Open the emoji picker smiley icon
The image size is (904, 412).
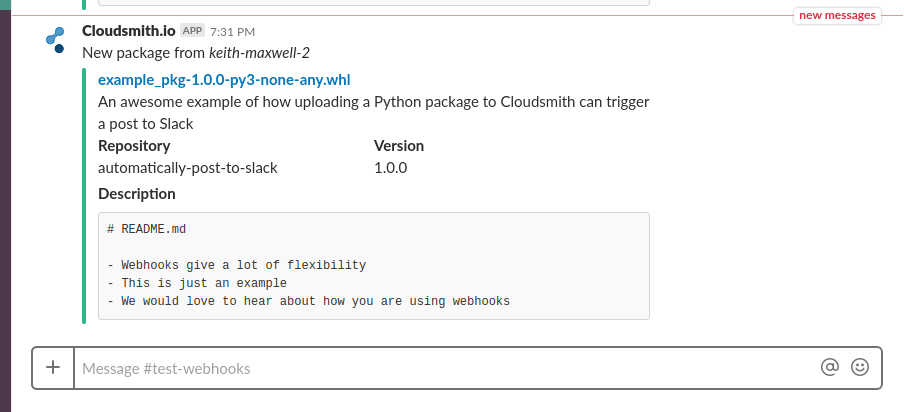click(x=860, y=367)
